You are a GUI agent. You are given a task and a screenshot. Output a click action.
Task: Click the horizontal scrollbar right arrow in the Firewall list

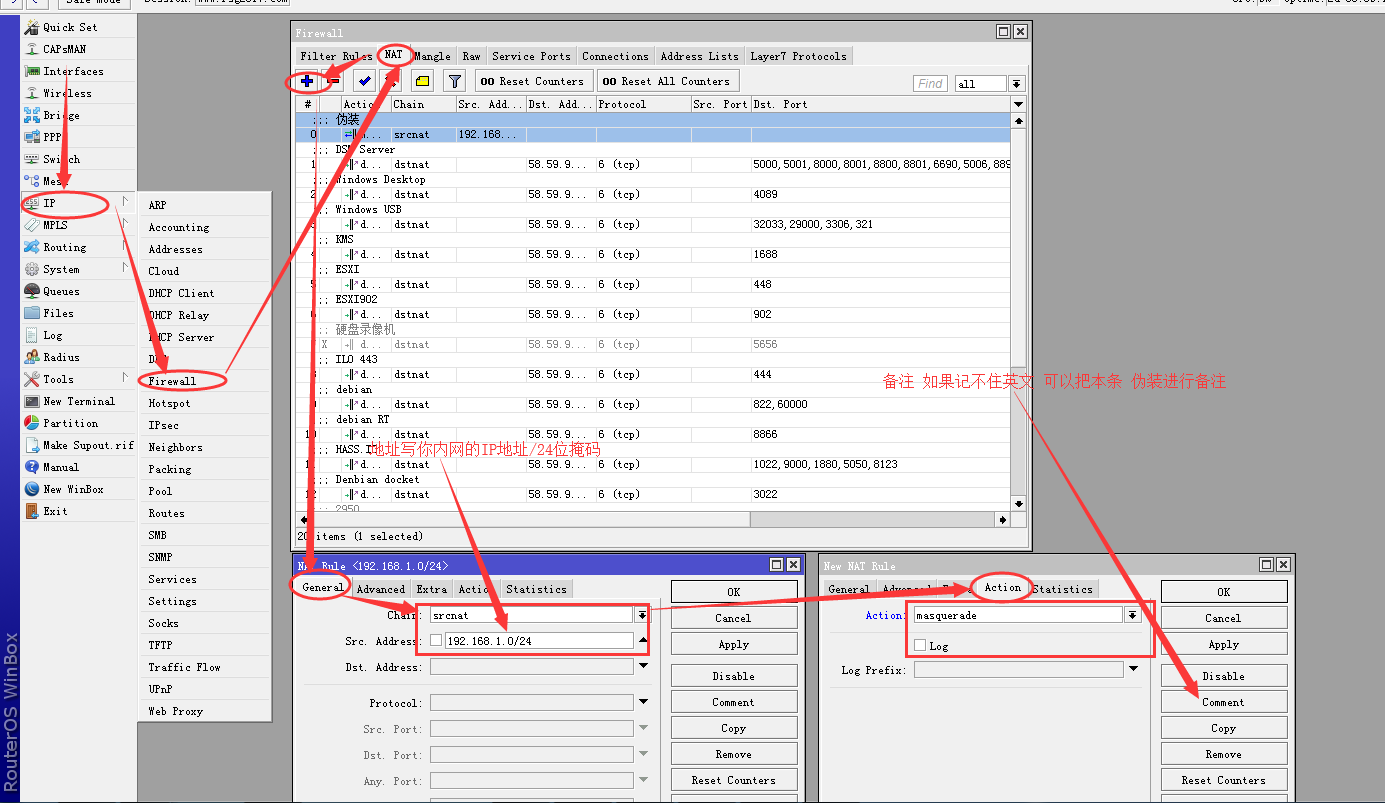point(1003,520)
